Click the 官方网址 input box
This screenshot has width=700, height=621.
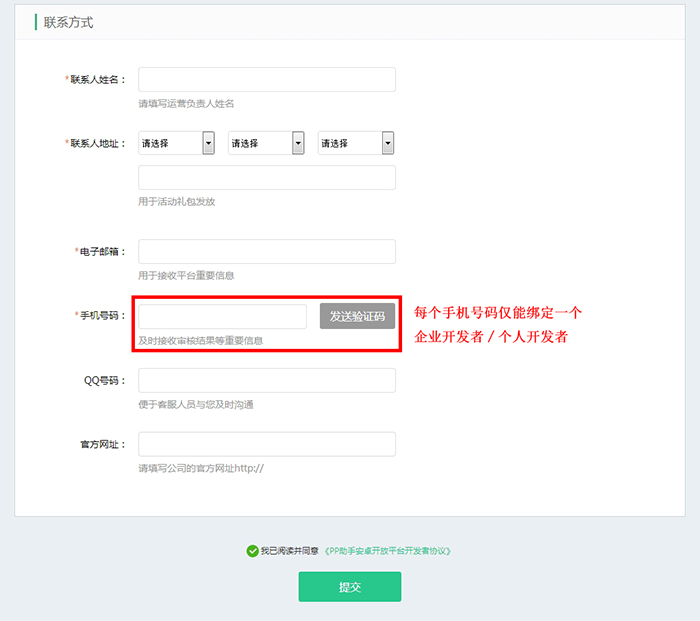[x=266, y=444]
